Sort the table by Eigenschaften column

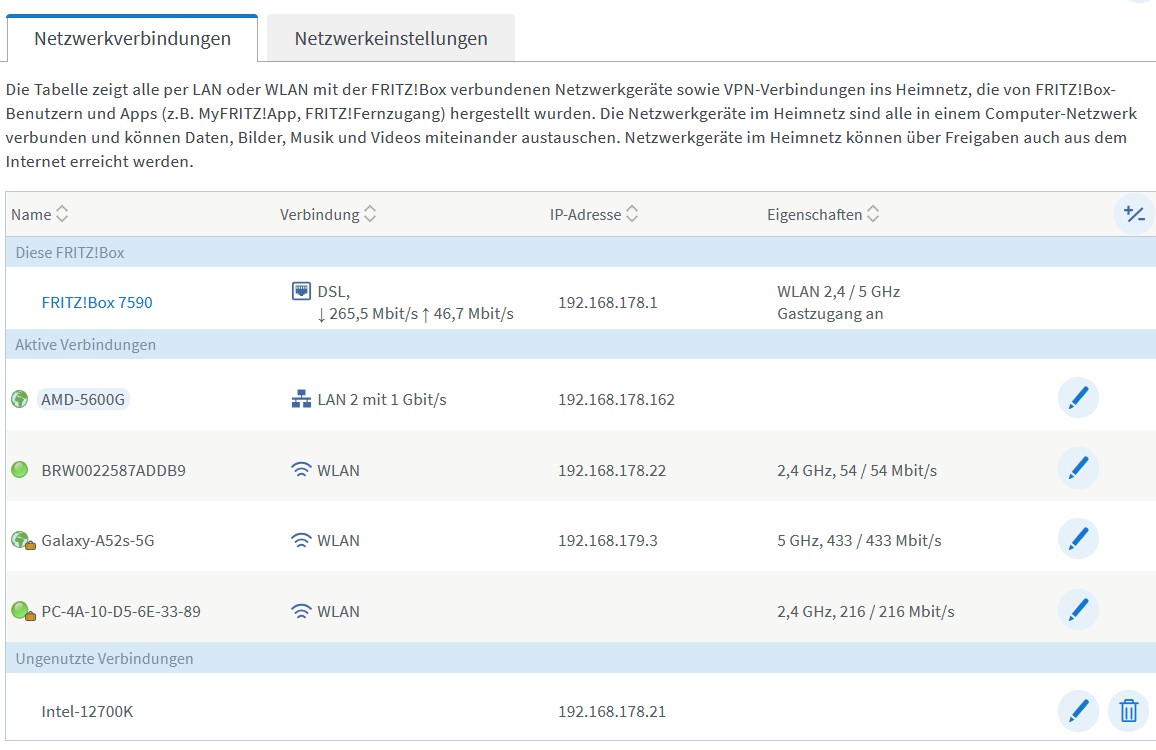(x=823, y=215)
